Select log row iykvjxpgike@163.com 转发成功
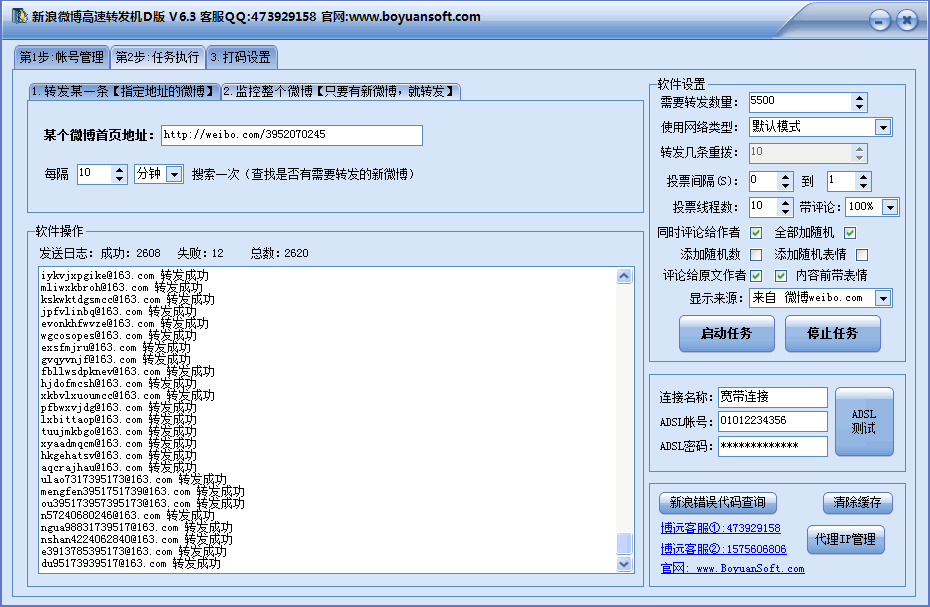This screenshot has height=607, width=930. [x=125, y=275]
